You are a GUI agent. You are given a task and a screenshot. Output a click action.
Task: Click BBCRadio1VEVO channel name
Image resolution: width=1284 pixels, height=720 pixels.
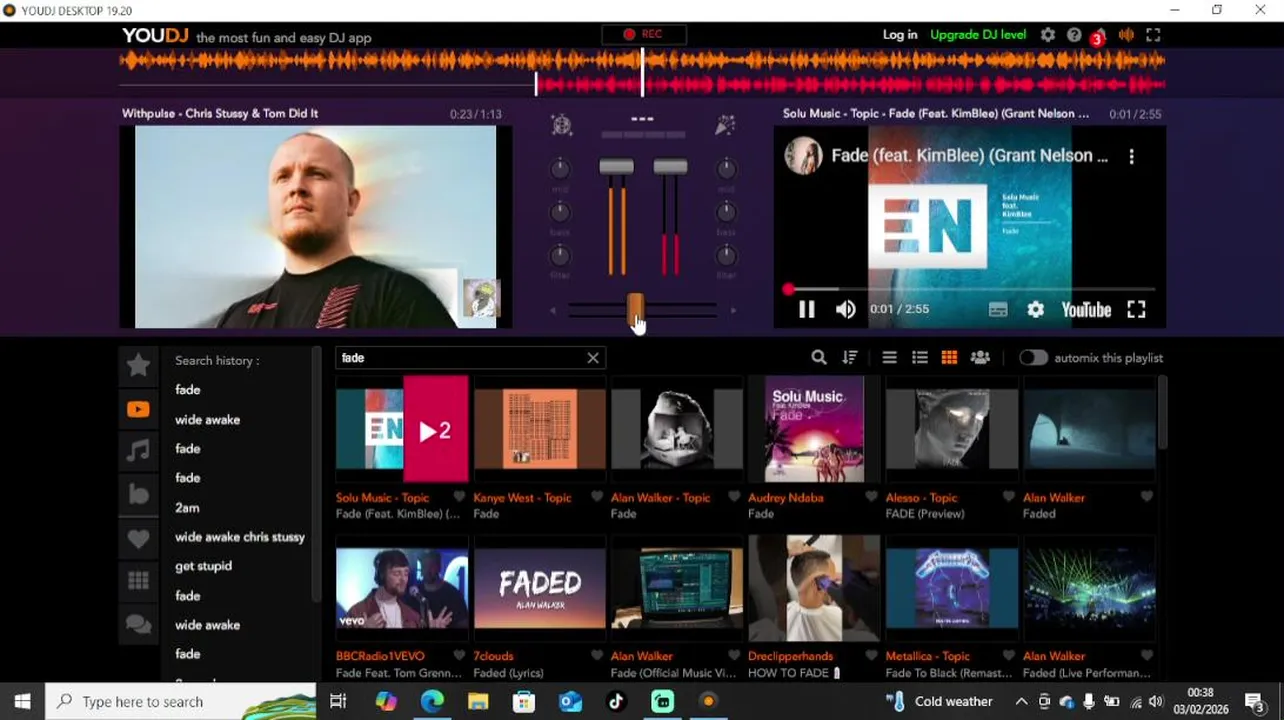click(380, 656)
